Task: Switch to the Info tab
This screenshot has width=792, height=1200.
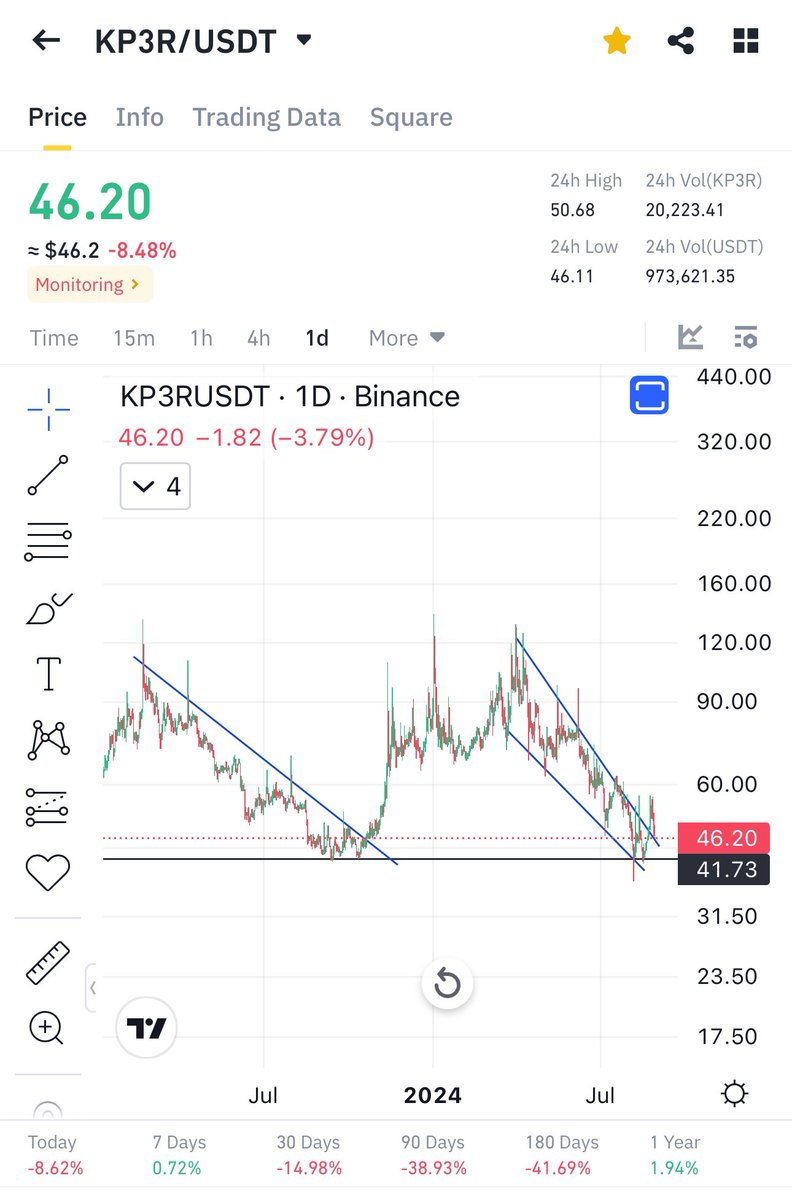Action: click(x=139, y=117)
